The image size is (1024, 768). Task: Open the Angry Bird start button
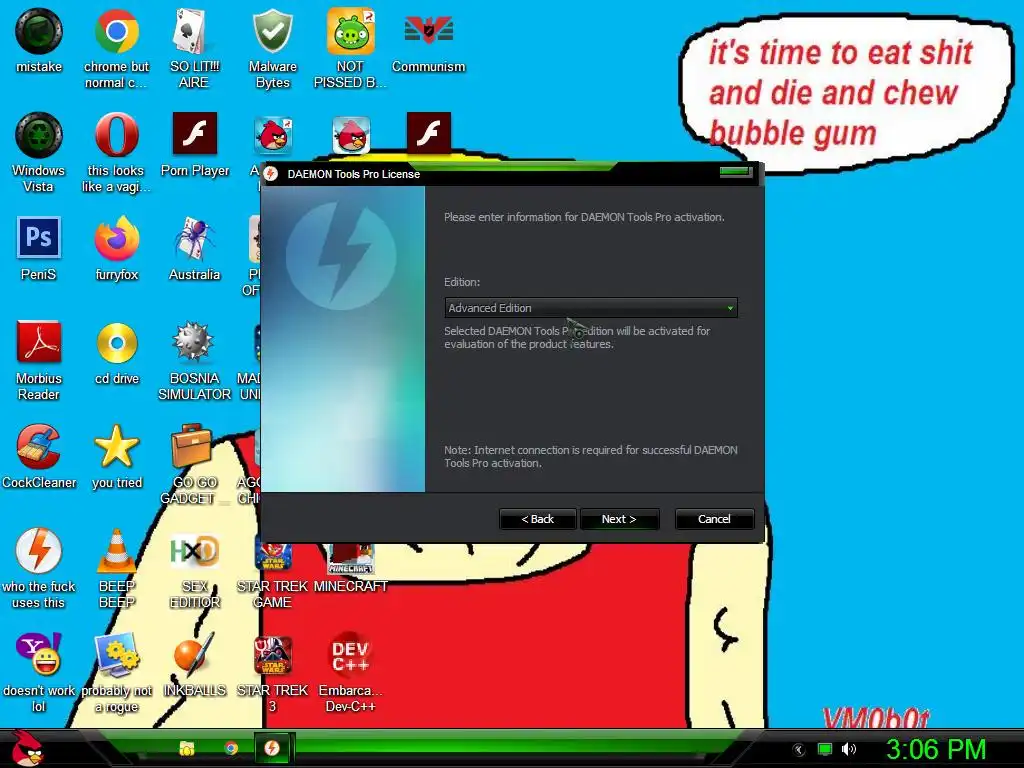click(x=27, y=748)
